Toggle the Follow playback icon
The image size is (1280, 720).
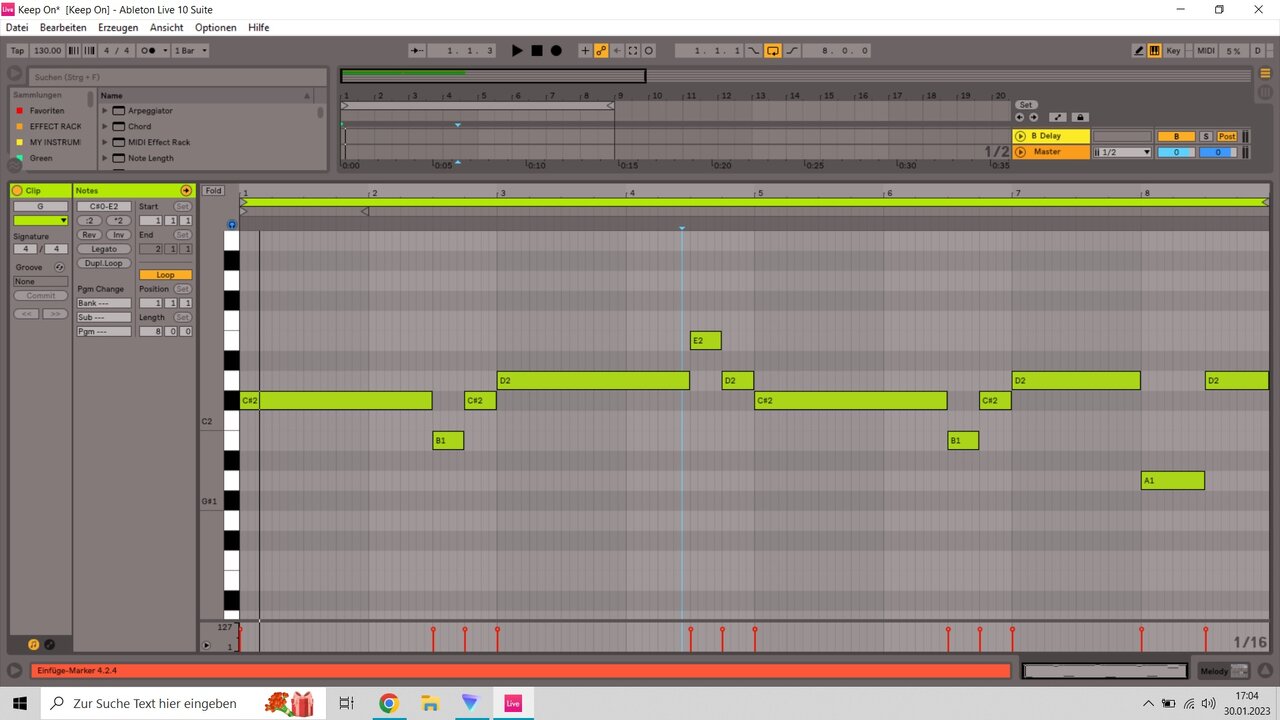[x=418, y=50]
